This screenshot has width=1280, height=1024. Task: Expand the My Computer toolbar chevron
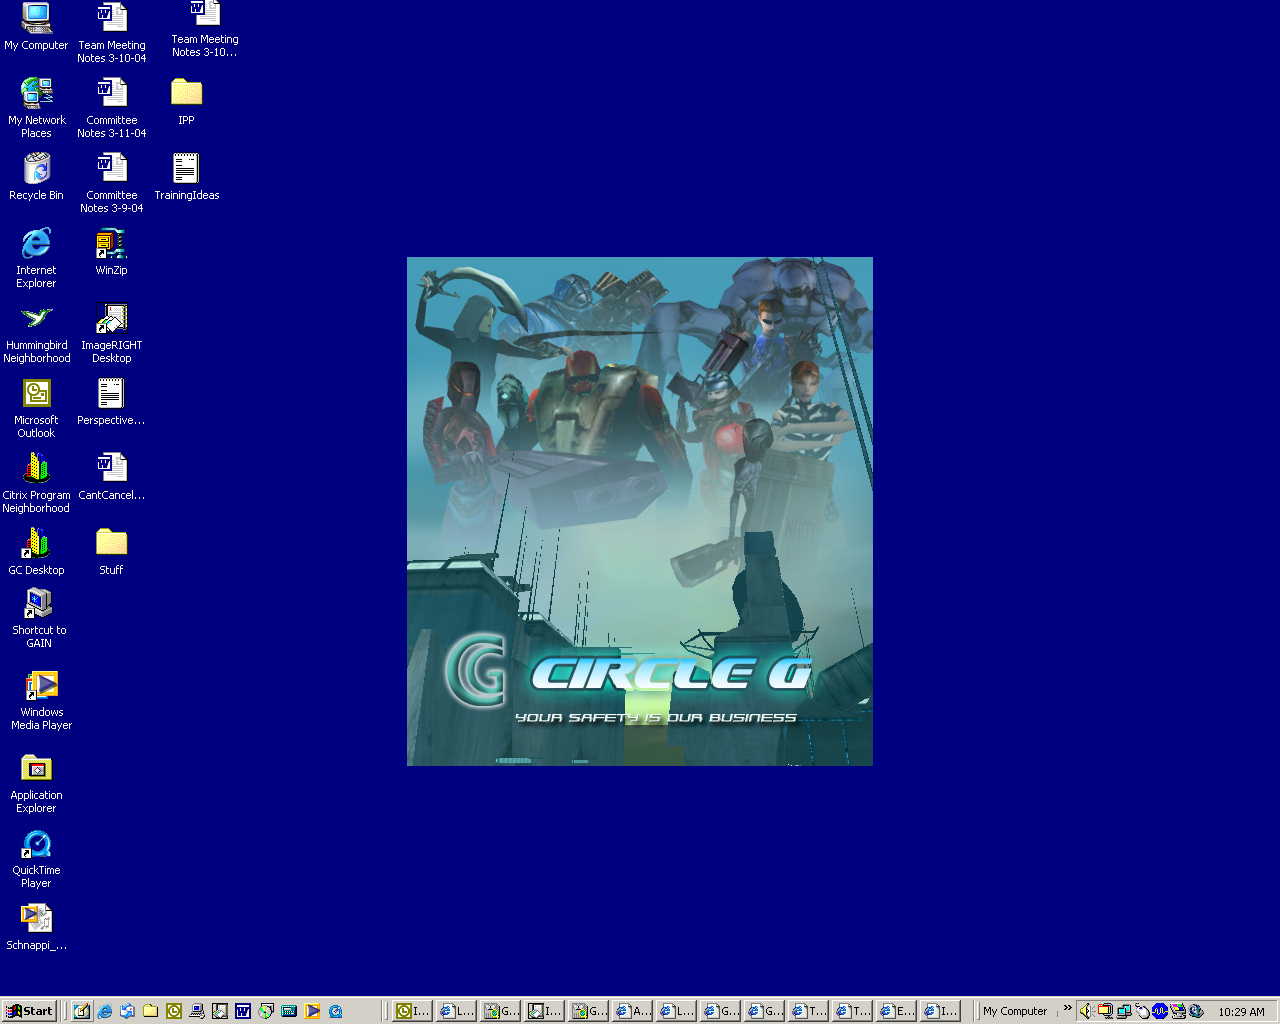coord(1067,1008)
